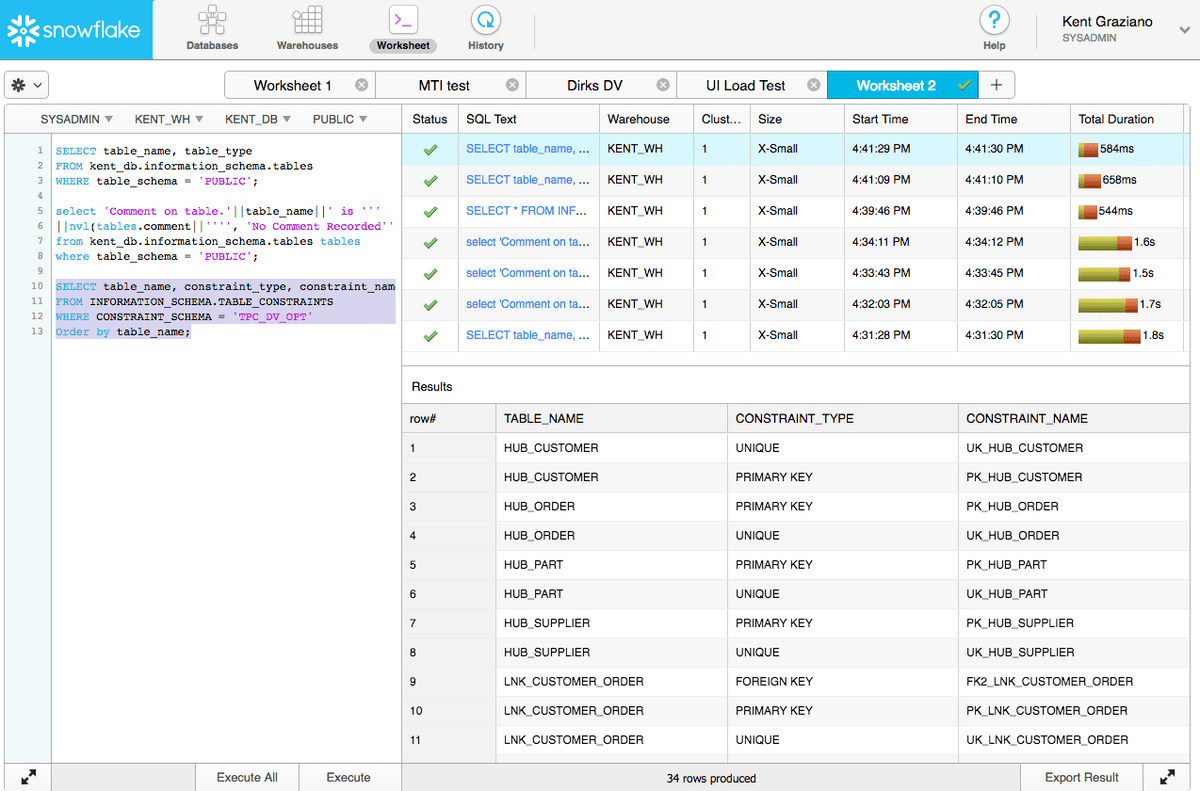
Task: Click the Clust... column header
Action: point(720,119)
